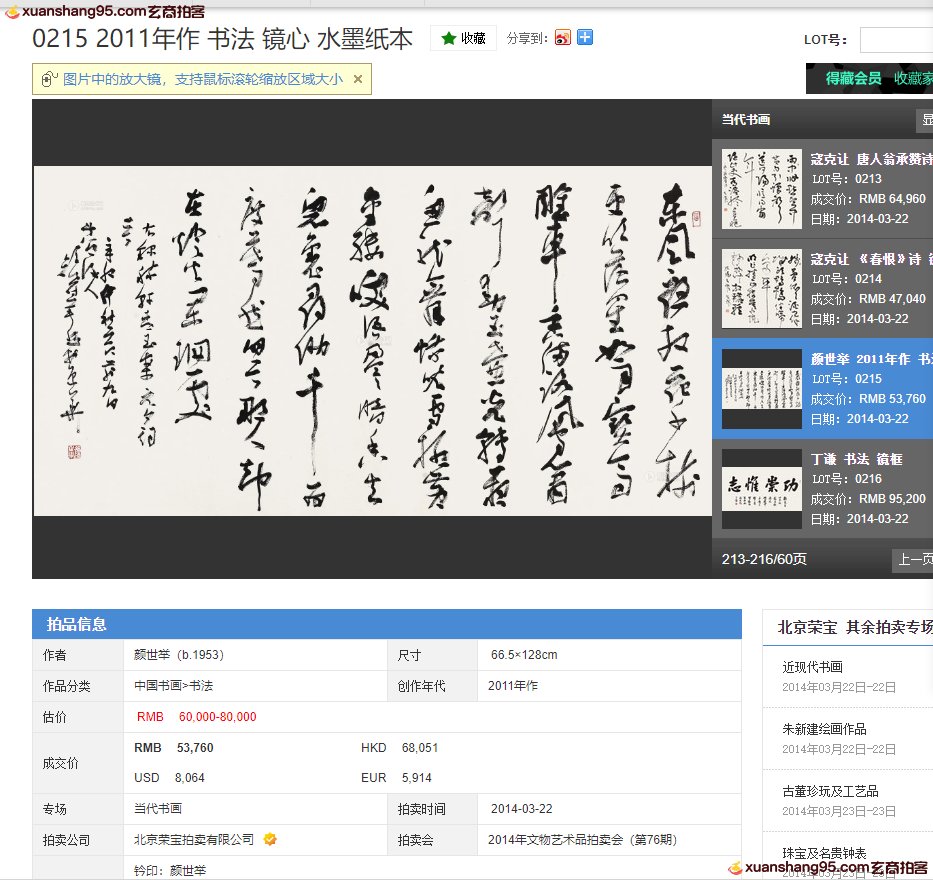Click the lot title 0215 2011年作 书法 镜心 水墨纸本
Image resolution: width=933 pixels, height=880 pixels.
point(222,39)
